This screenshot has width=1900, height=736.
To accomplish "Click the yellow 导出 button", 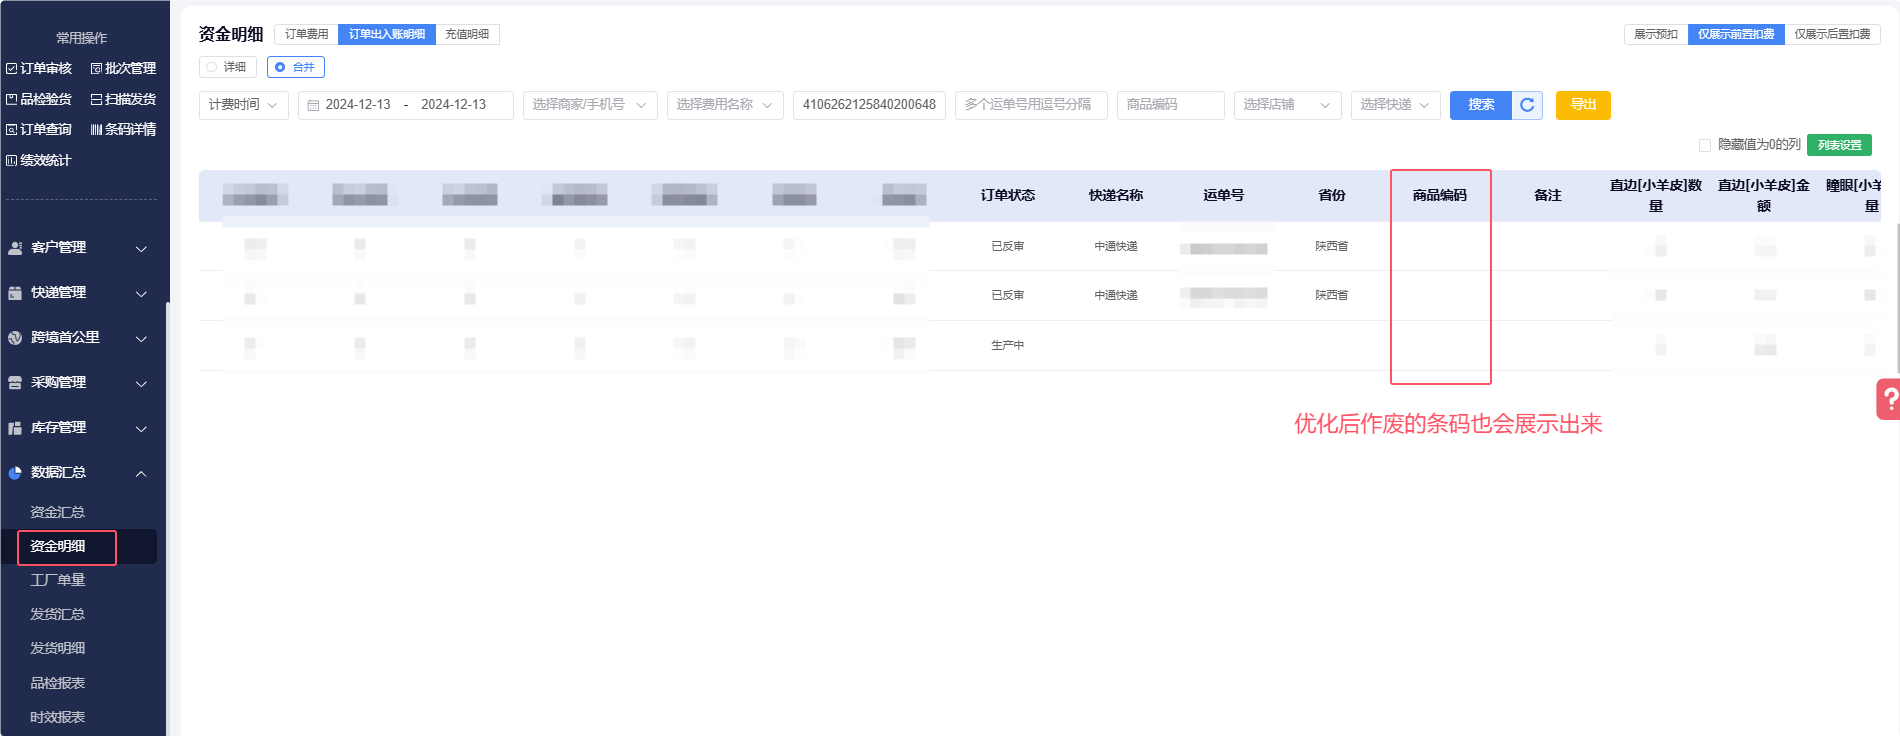I will click(1583, 105).
